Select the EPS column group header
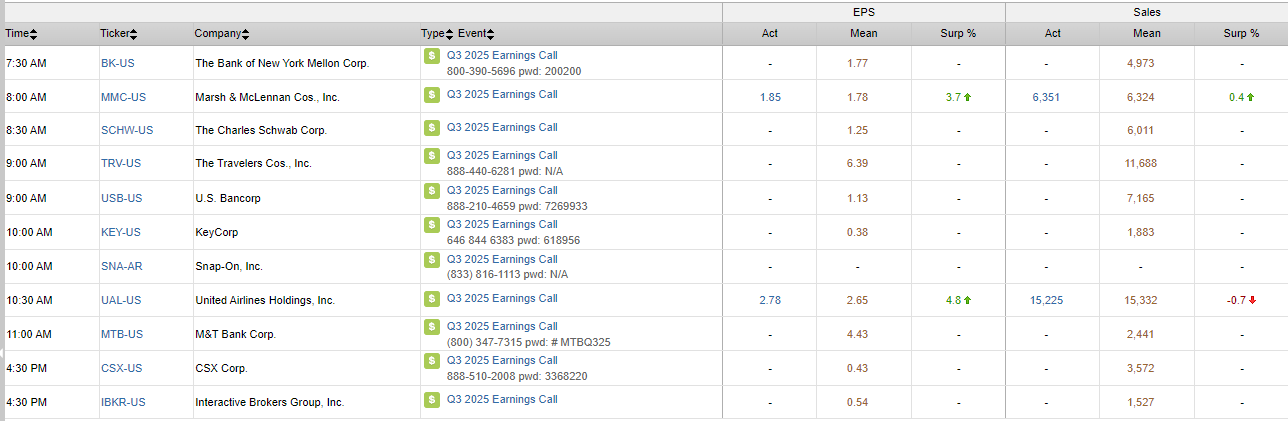Viewport: 1288px width, 421px height. pos(863,12)
